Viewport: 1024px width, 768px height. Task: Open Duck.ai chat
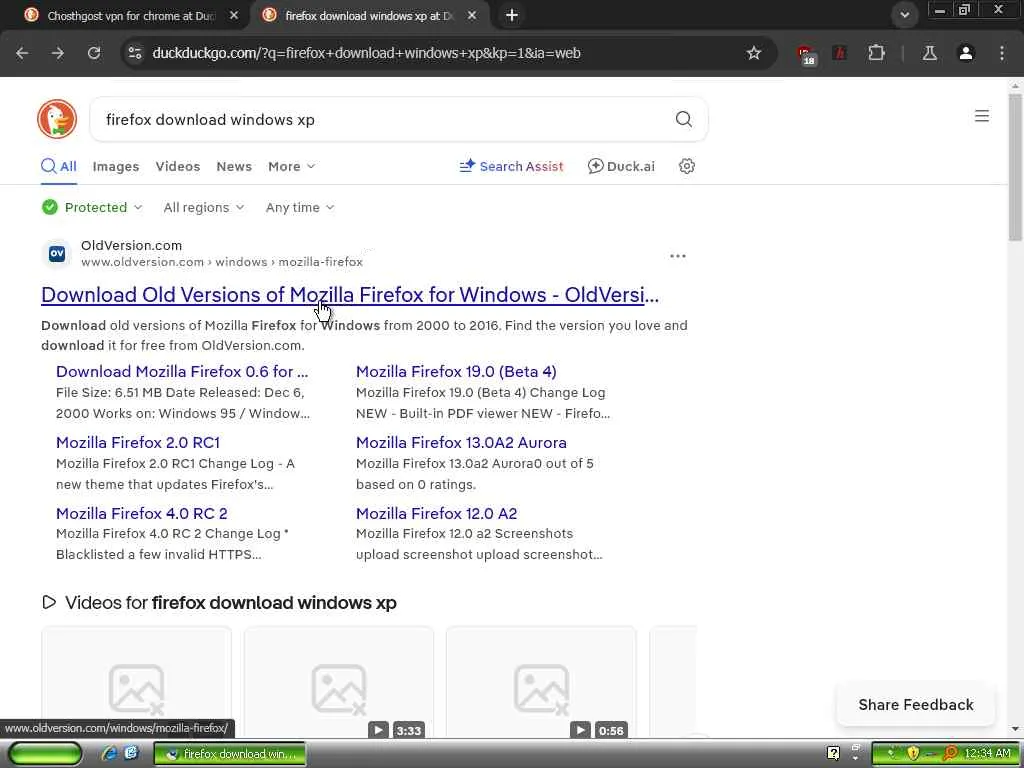[621, 166]
